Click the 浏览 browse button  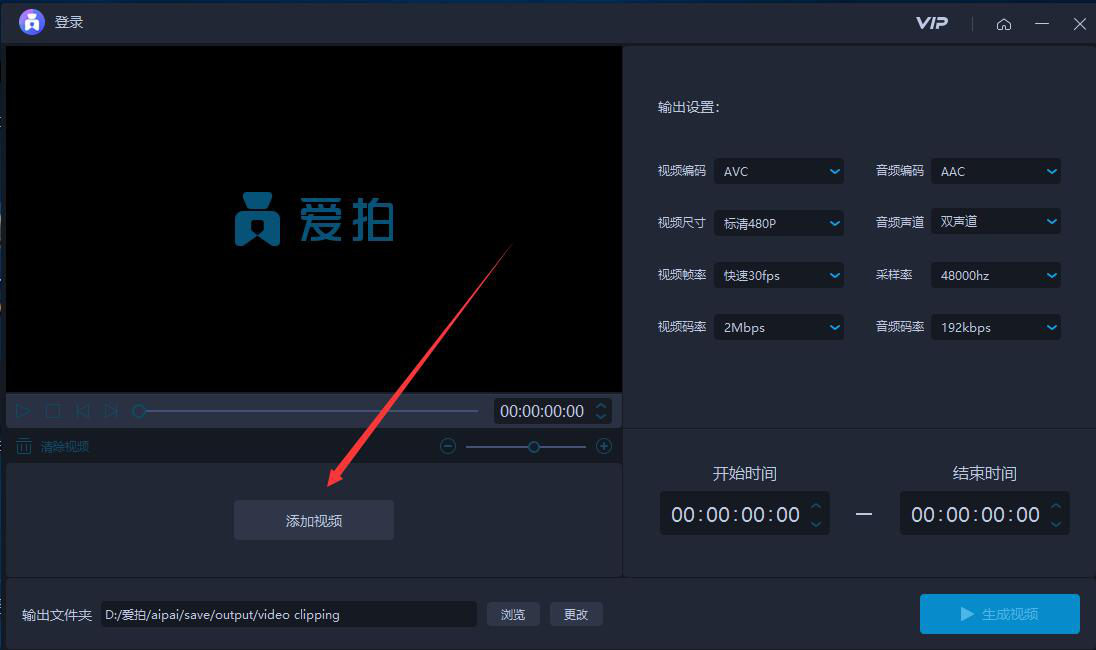coord(513,614)
